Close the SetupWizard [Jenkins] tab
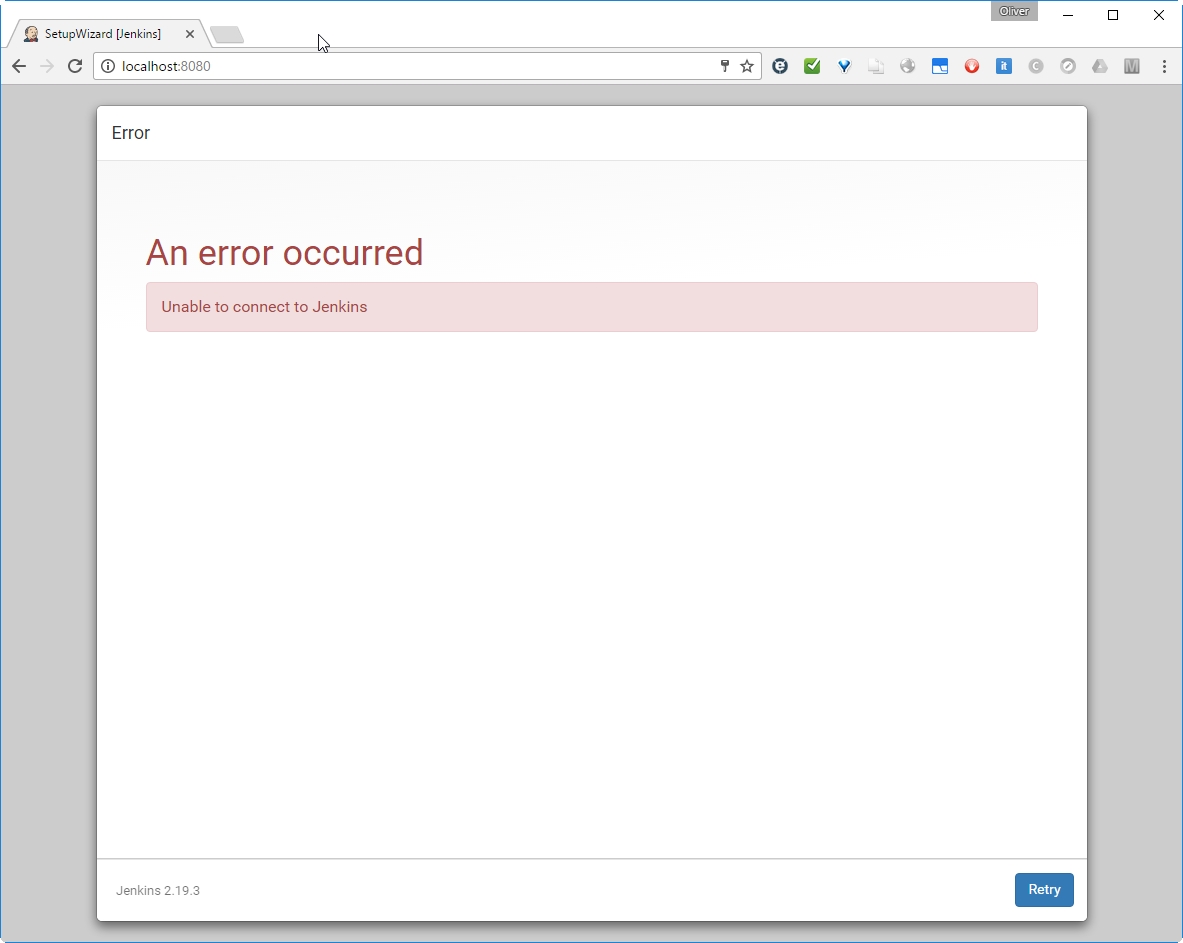 (x=190, y=34)
